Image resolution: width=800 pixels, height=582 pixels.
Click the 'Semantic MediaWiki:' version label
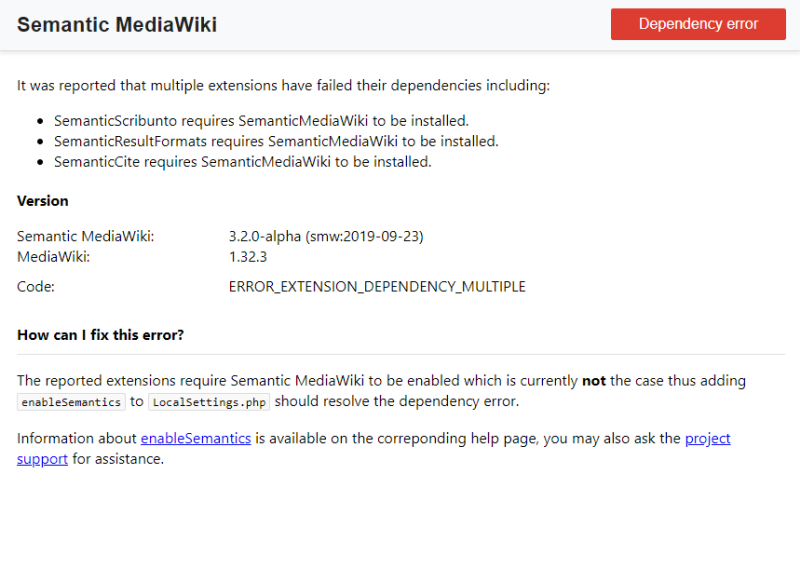coord(86,236)
